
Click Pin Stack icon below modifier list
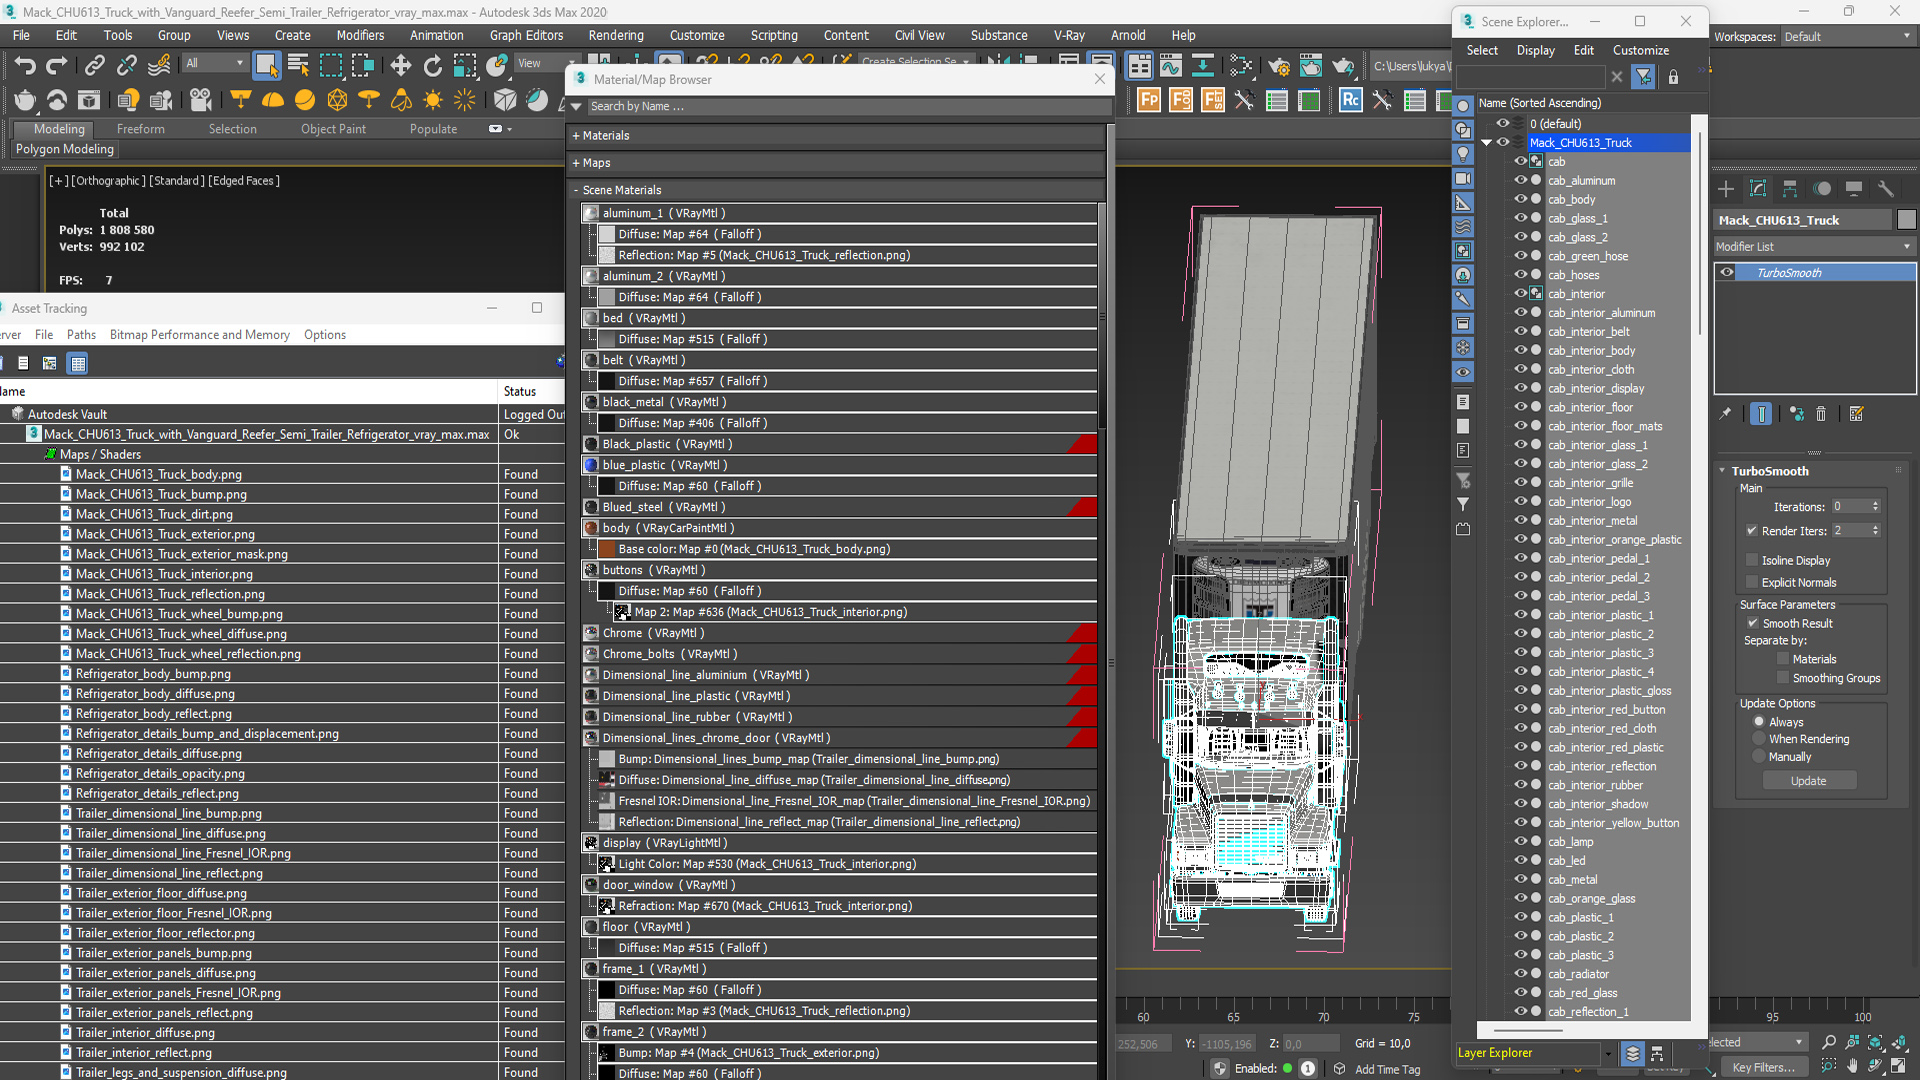pyautogui.click(x=1725, y=414)
